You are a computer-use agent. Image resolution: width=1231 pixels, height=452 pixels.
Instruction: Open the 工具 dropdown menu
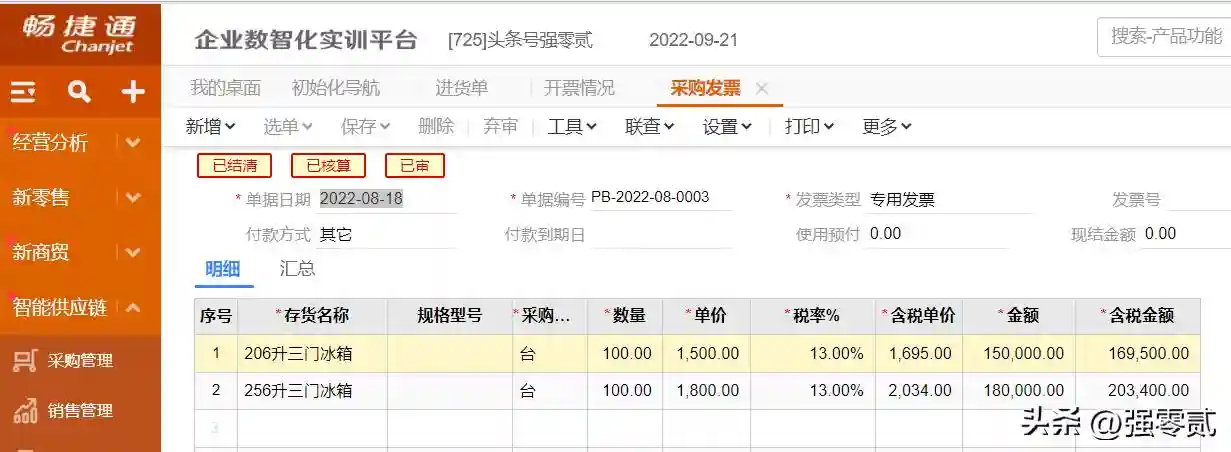coord(572,126)
